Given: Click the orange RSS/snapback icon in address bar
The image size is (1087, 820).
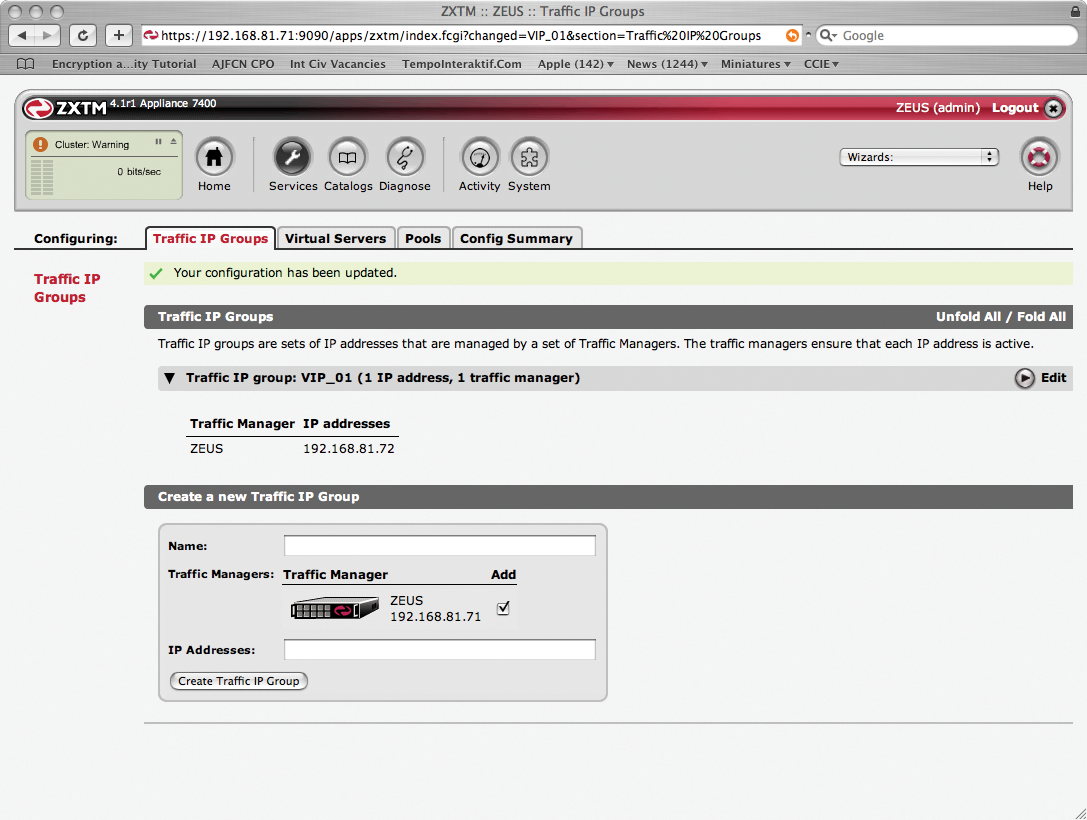Looking at the screenshot, I should (792, 35).
